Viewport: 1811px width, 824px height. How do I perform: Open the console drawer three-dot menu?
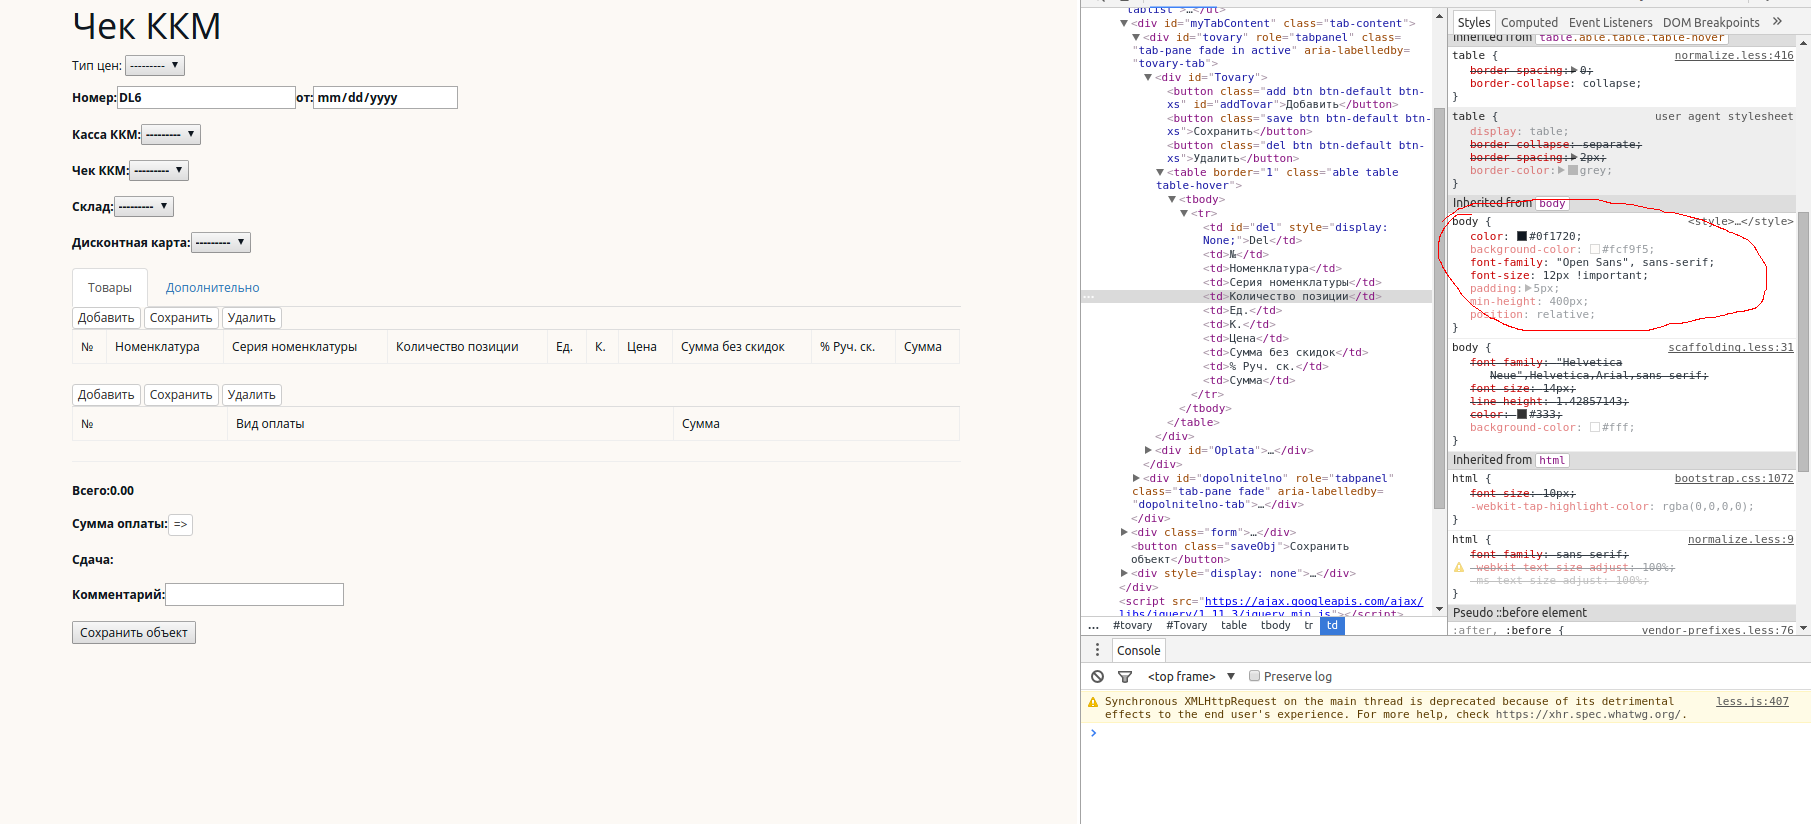tap(1097, 650)
